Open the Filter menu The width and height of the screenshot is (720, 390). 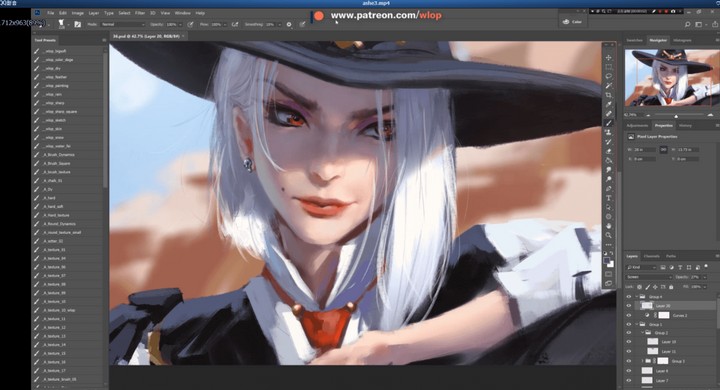pos(140,13)
